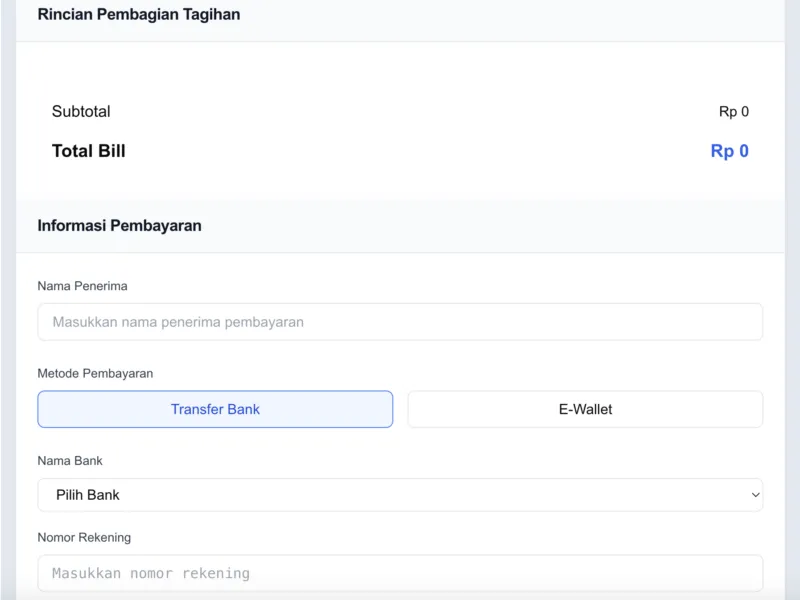Open the Pilih Bank dropdown

[x=400, y=495]
